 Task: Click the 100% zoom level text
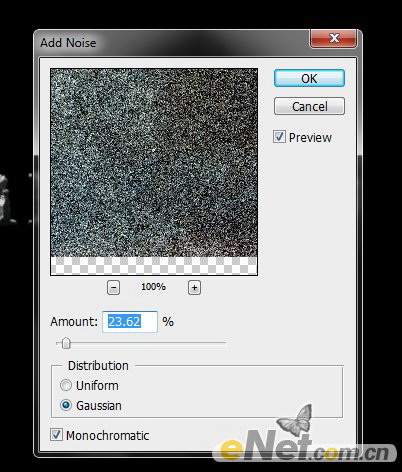click(153, 287)
